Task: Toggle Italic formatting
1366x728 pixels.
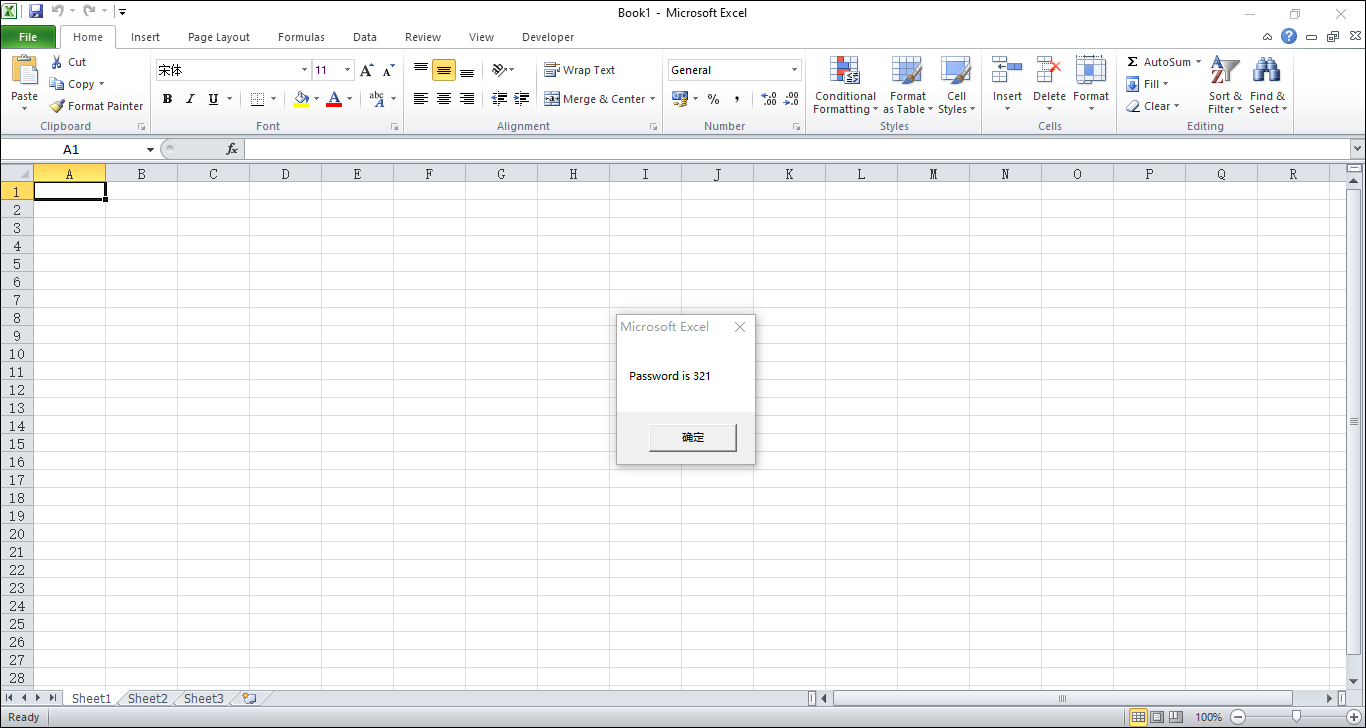Action: coord(190,99)
